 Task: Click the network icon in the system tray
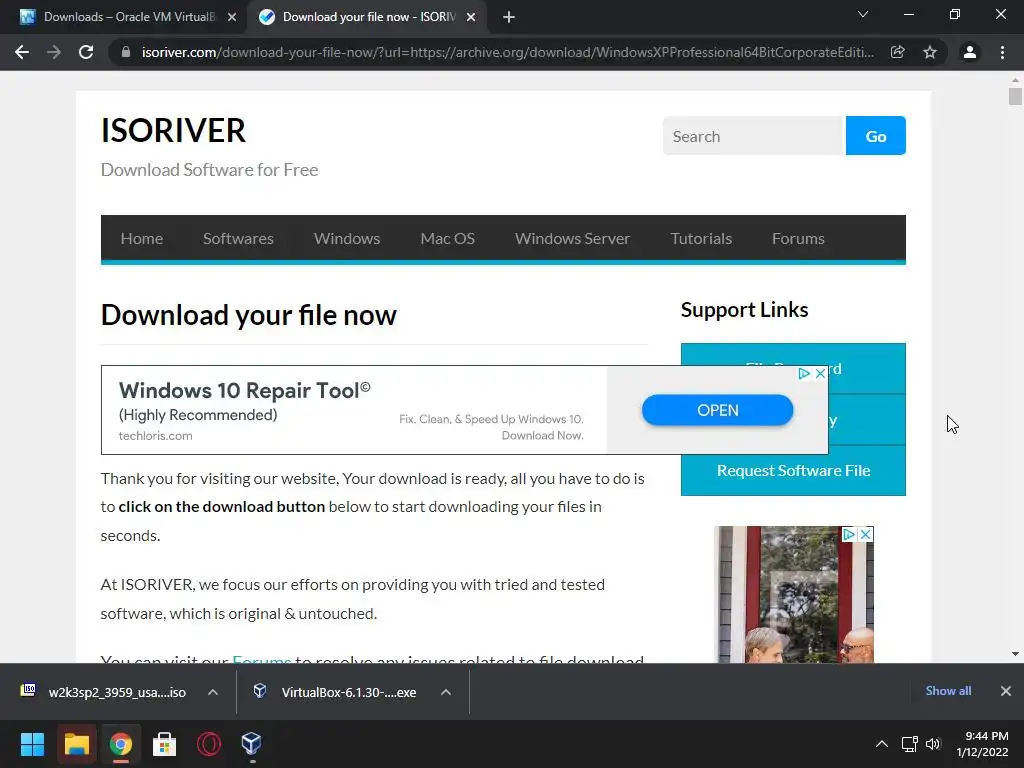pyautogui.click(x=910, y=744)
